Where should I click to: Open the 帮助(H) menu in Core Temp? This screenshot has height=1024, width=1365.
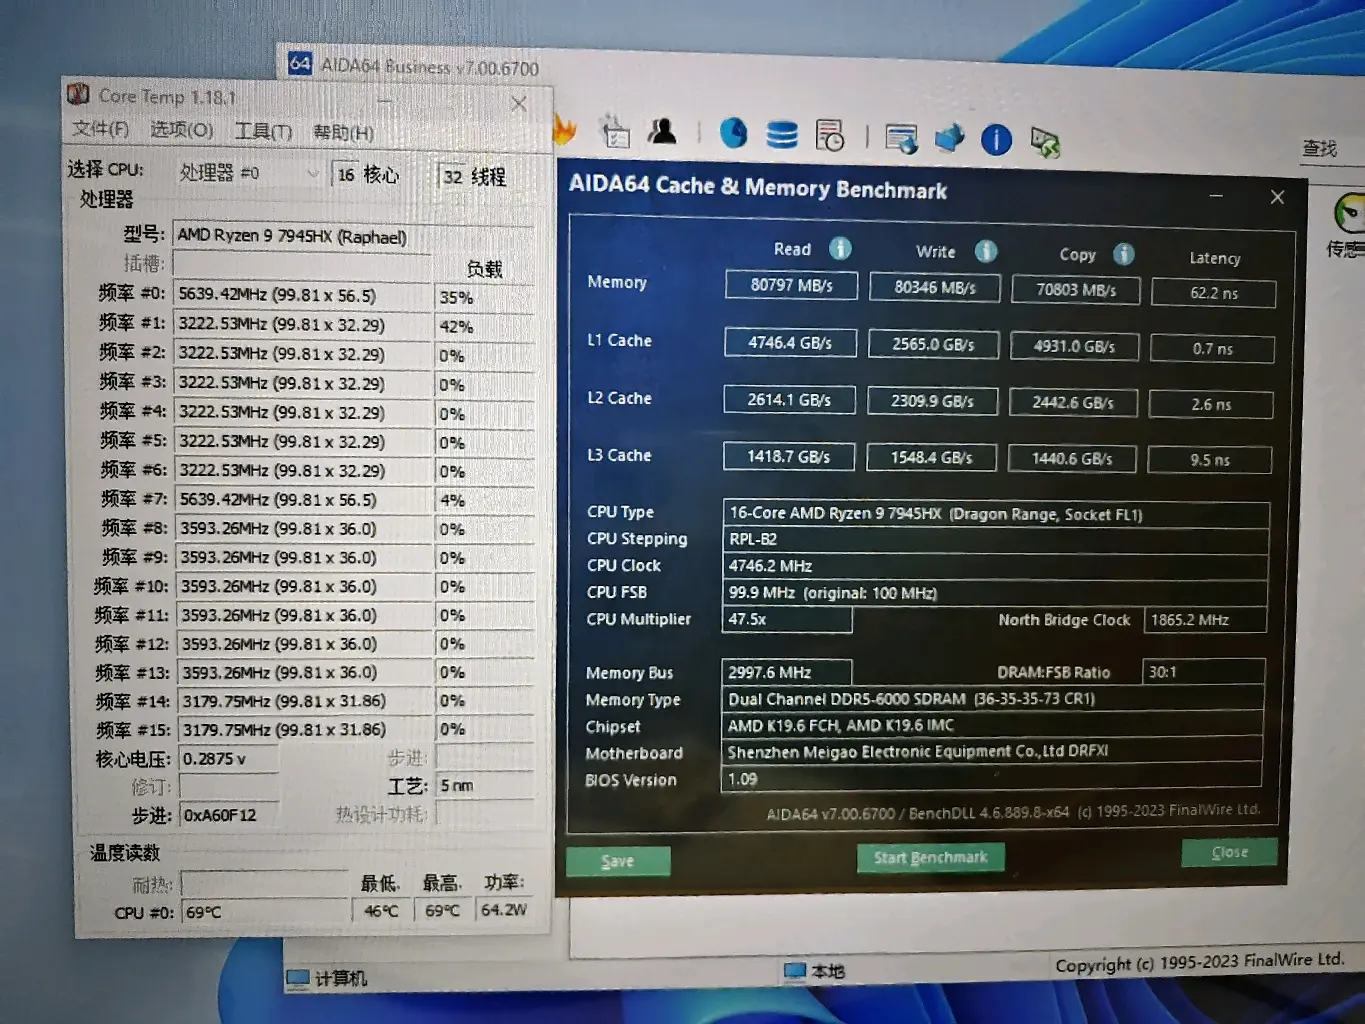click(x=344, y=133)
